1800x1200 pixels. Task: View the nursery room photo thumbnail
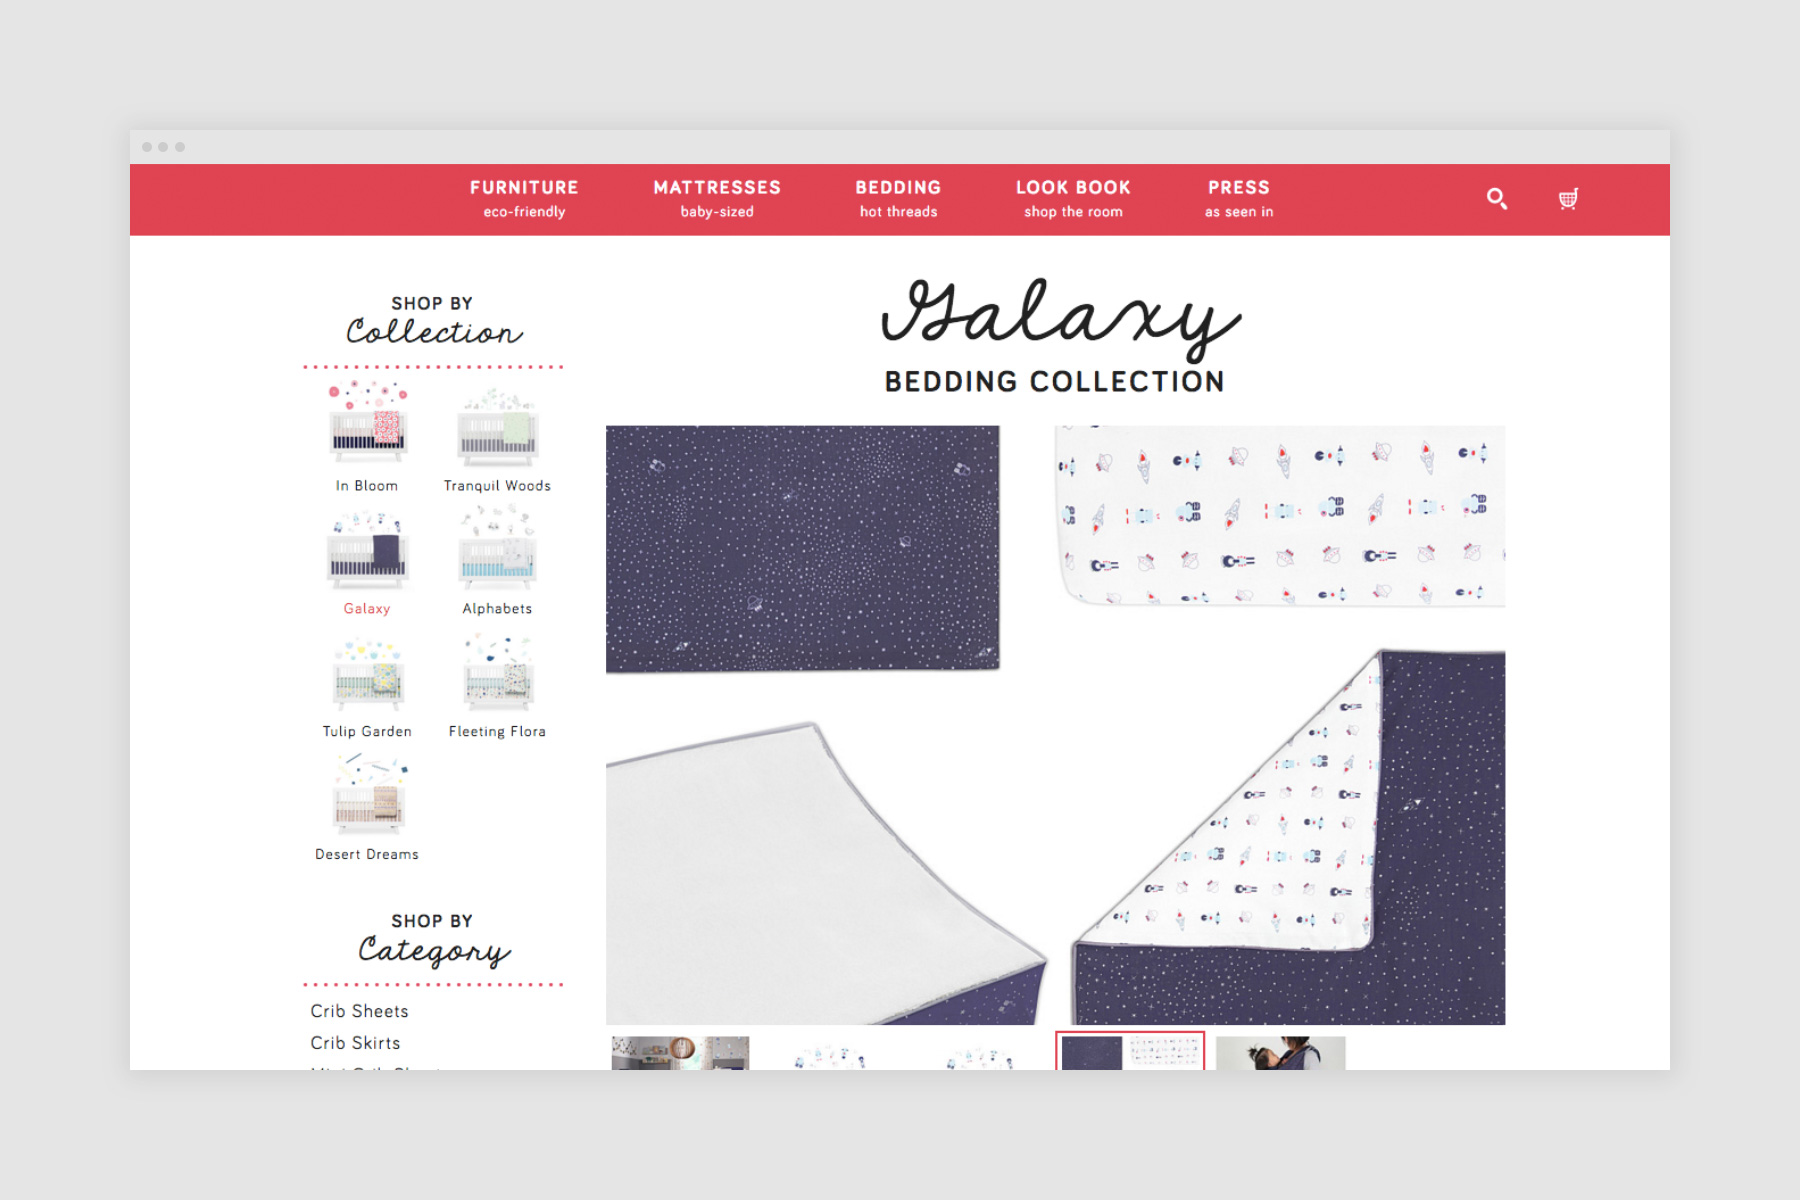pyautogui.click(x=680, y=1053)
